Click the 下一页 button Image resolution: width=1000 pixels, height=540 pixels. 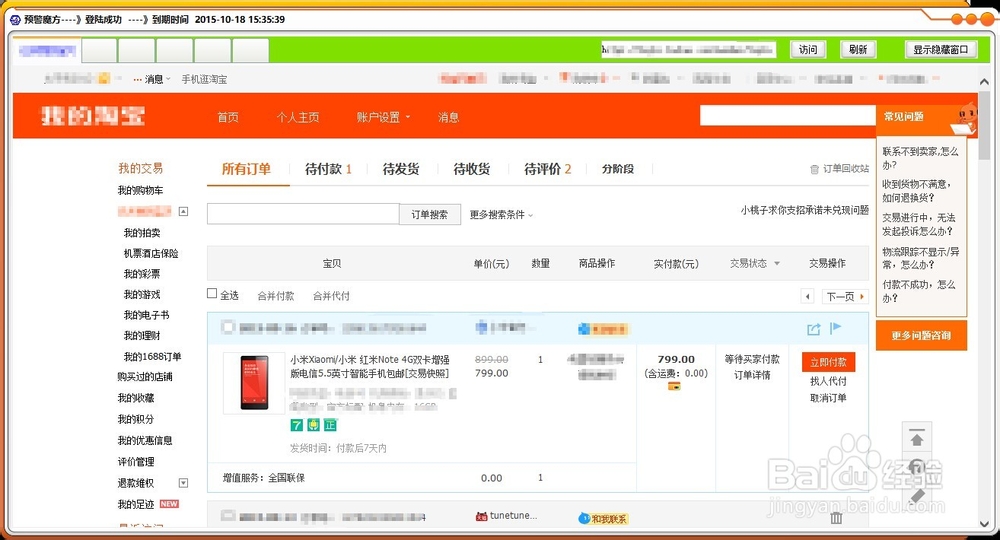[x=845, y=296]
